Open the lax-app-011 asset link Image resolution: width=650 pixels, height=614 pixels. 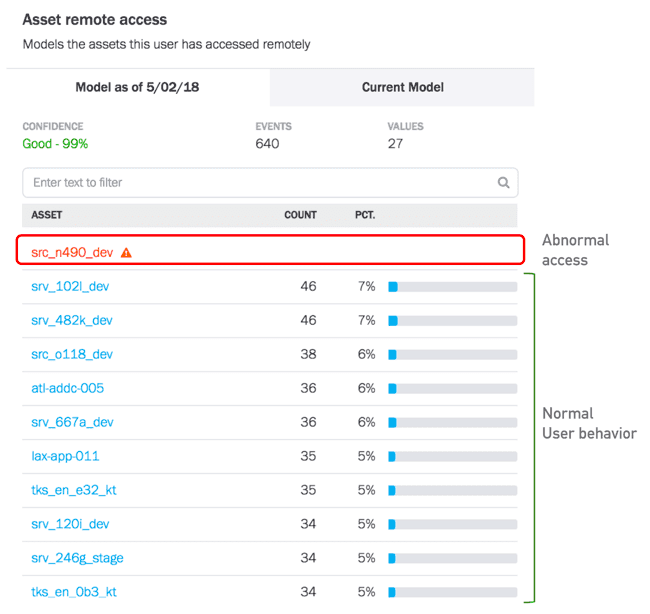point(65,456)
